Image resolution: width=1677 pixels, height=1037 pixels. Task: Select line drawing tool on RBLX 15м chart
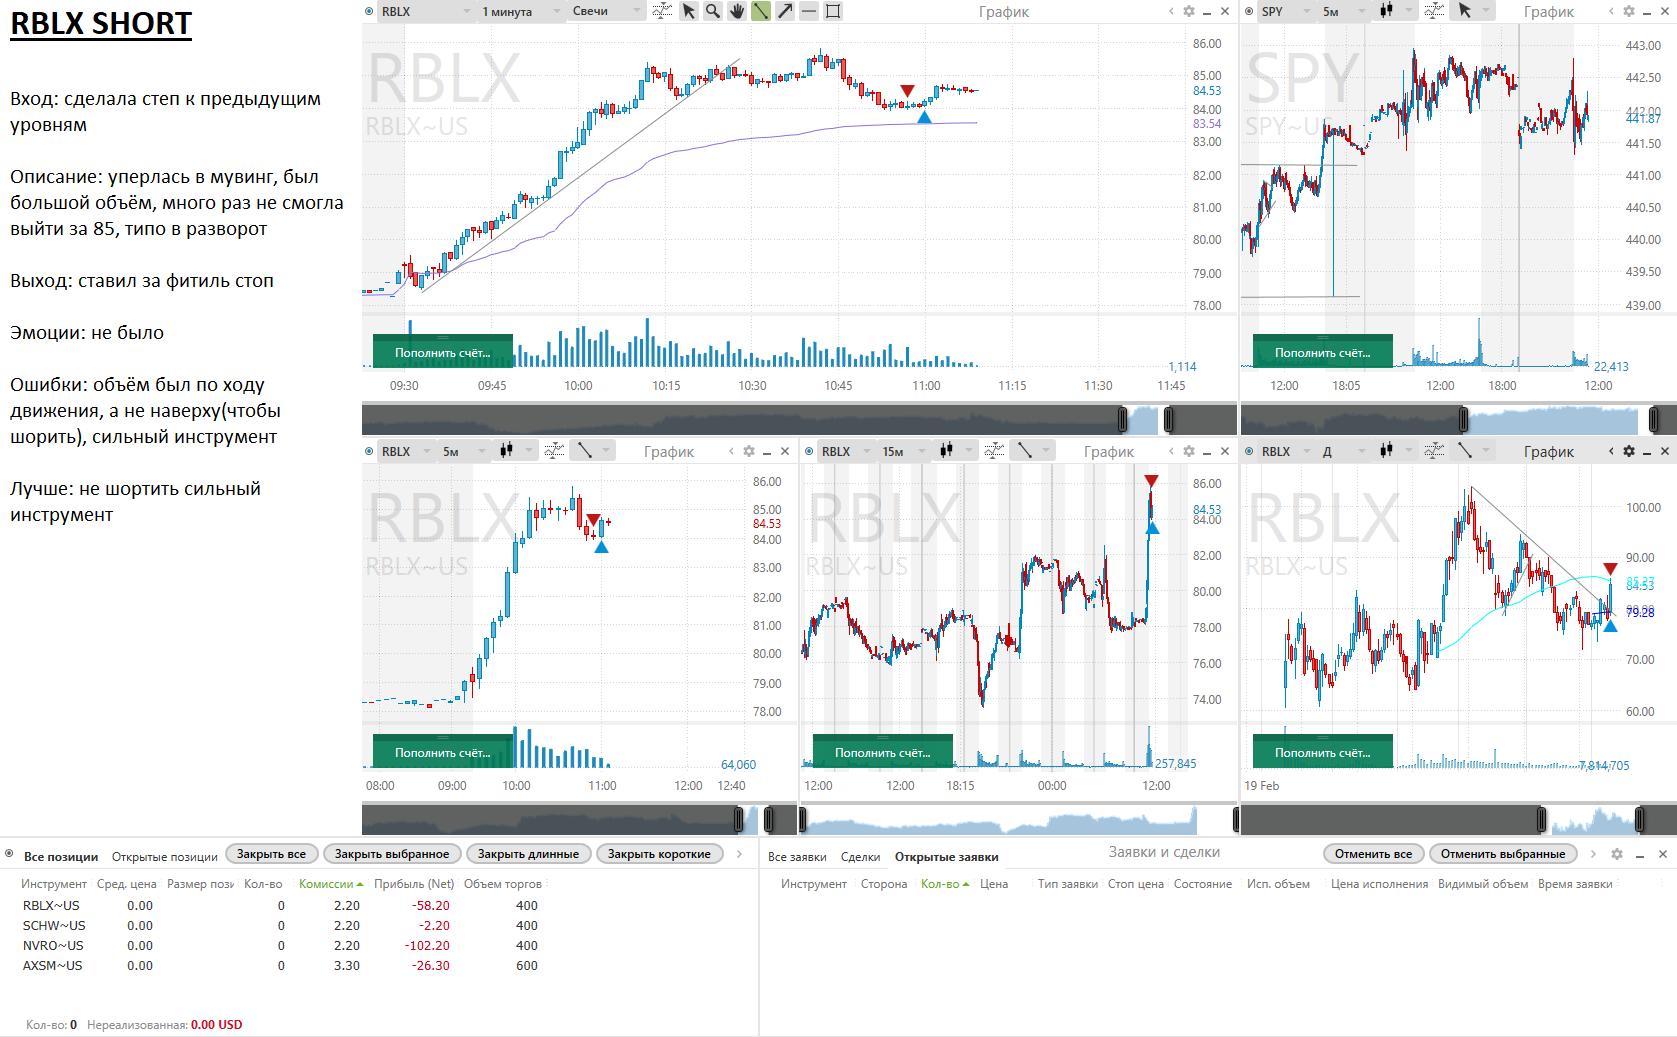tap(1025, 451)
